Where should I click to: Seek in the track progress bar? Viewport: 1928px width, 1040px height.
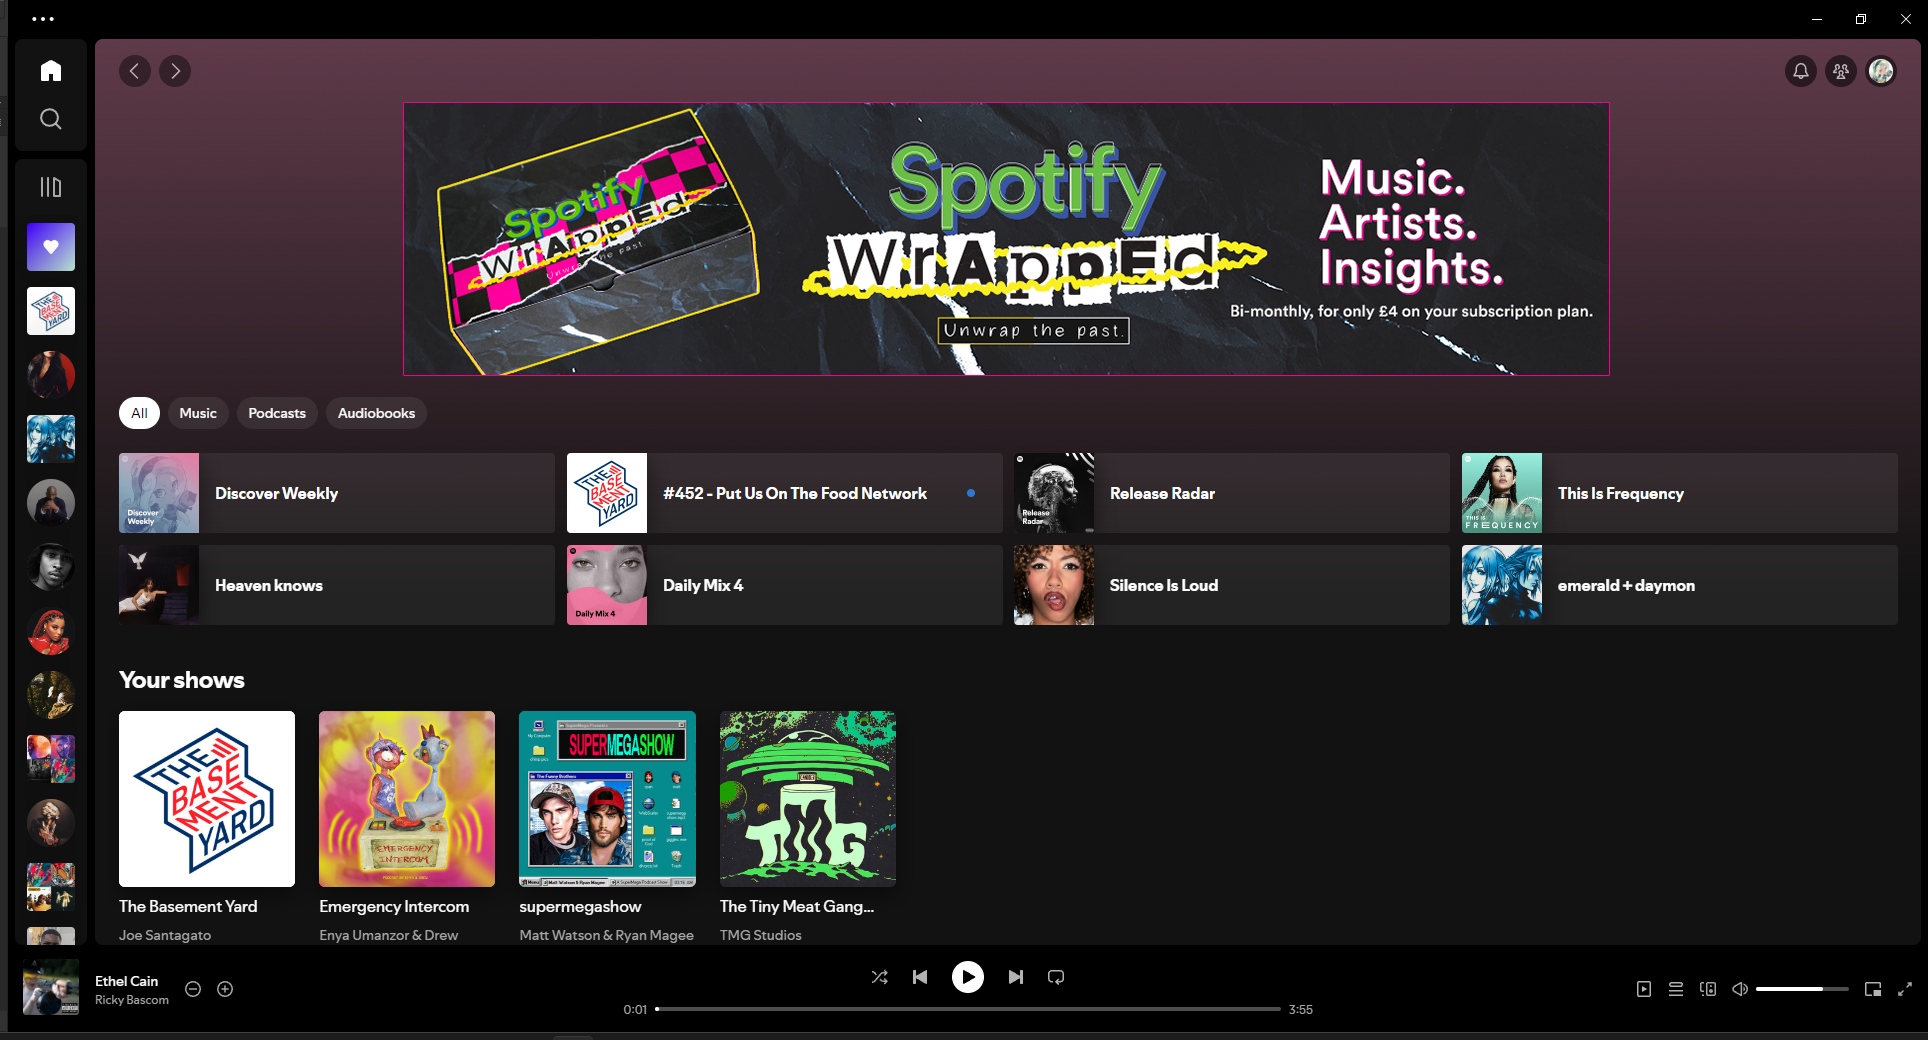968,1009
